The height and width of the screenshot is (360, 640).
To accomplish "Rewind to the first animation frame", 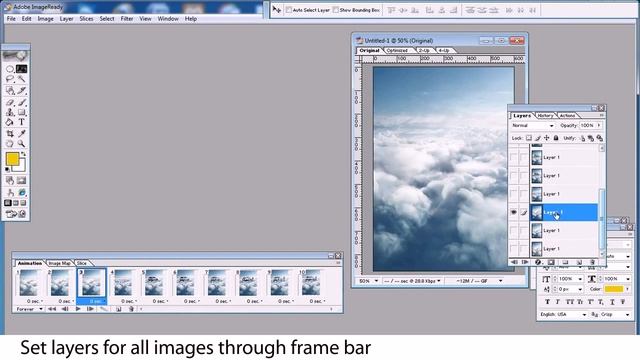I will click(x=52, y=309).
